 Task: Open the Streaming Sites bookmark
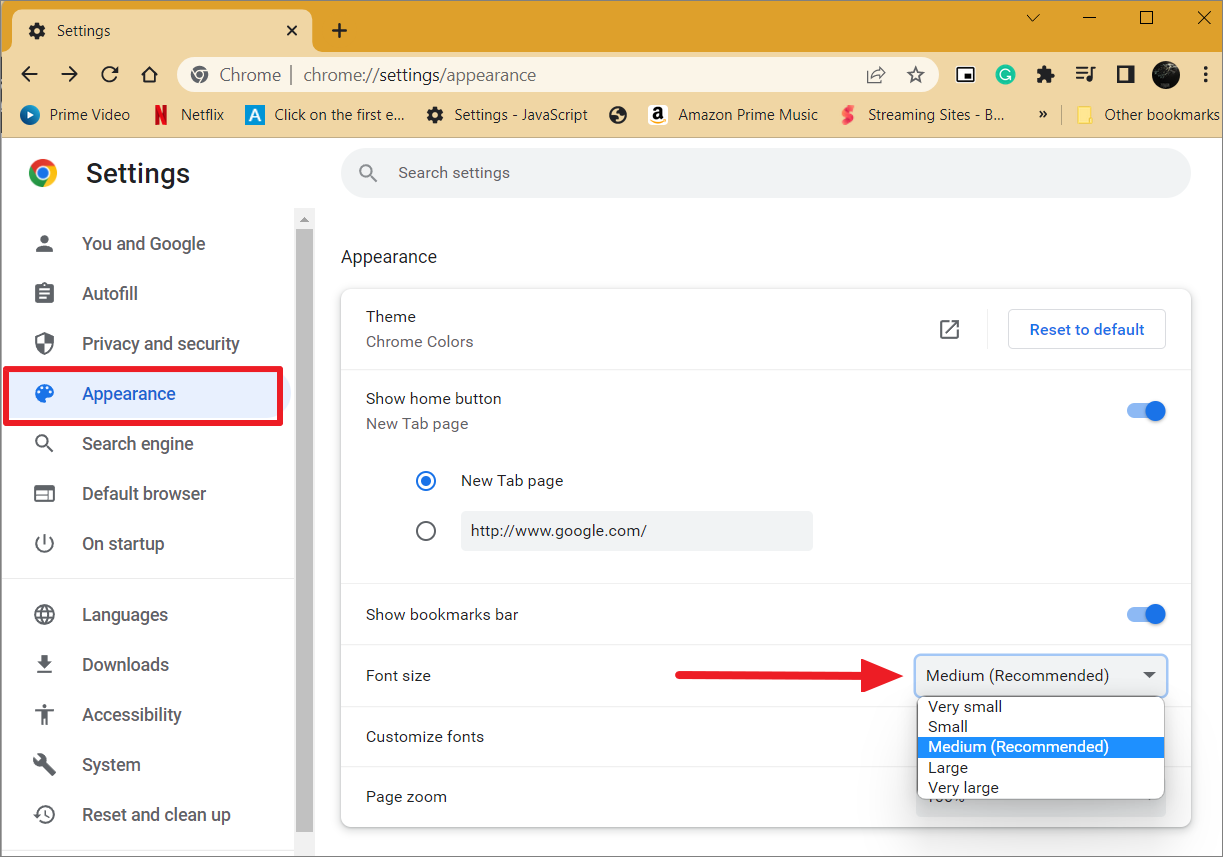[922, 115]
